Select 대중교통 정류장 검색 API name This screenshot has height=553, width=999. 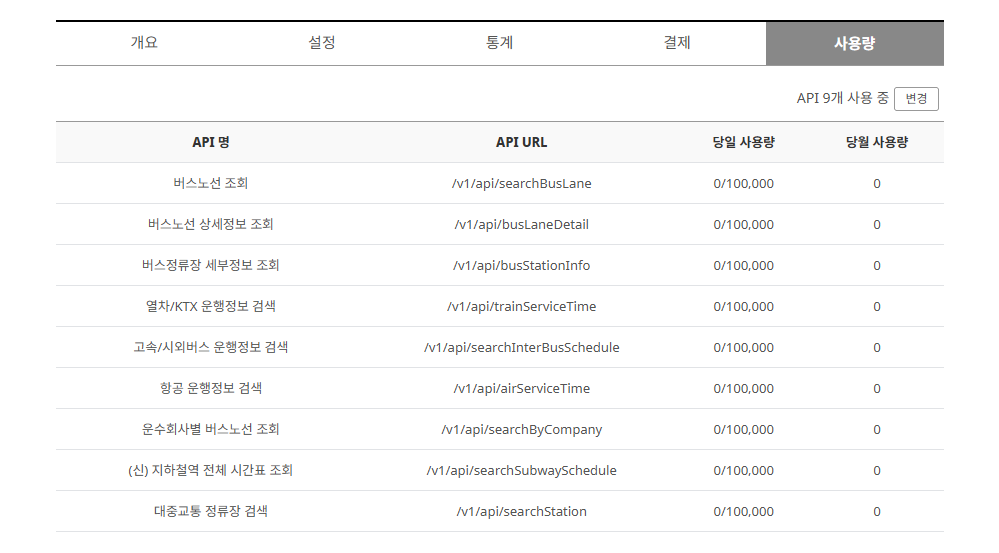[x=211, y=511]
